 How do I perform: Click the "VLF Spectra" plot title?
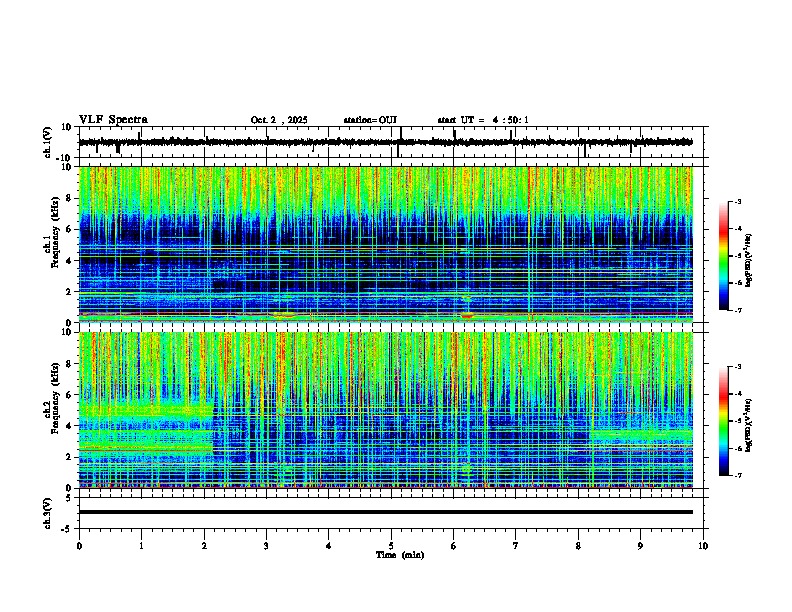113,120
